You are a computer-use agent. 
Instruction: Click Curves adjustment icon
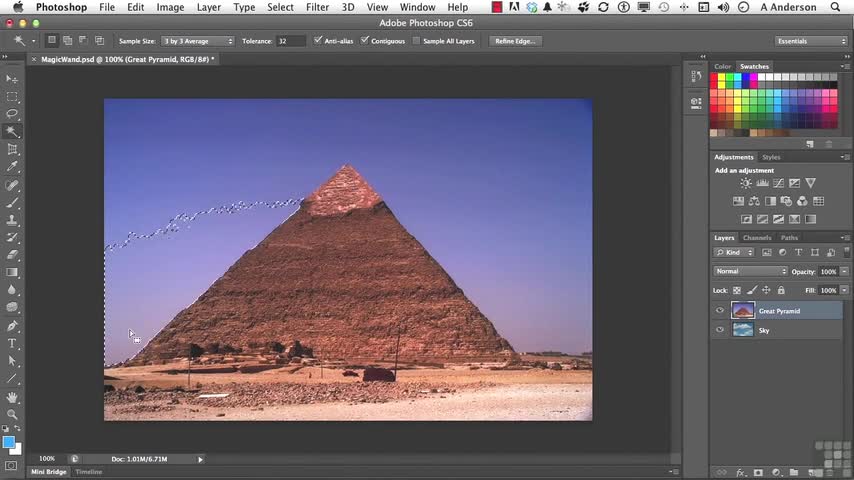[778, 183]
